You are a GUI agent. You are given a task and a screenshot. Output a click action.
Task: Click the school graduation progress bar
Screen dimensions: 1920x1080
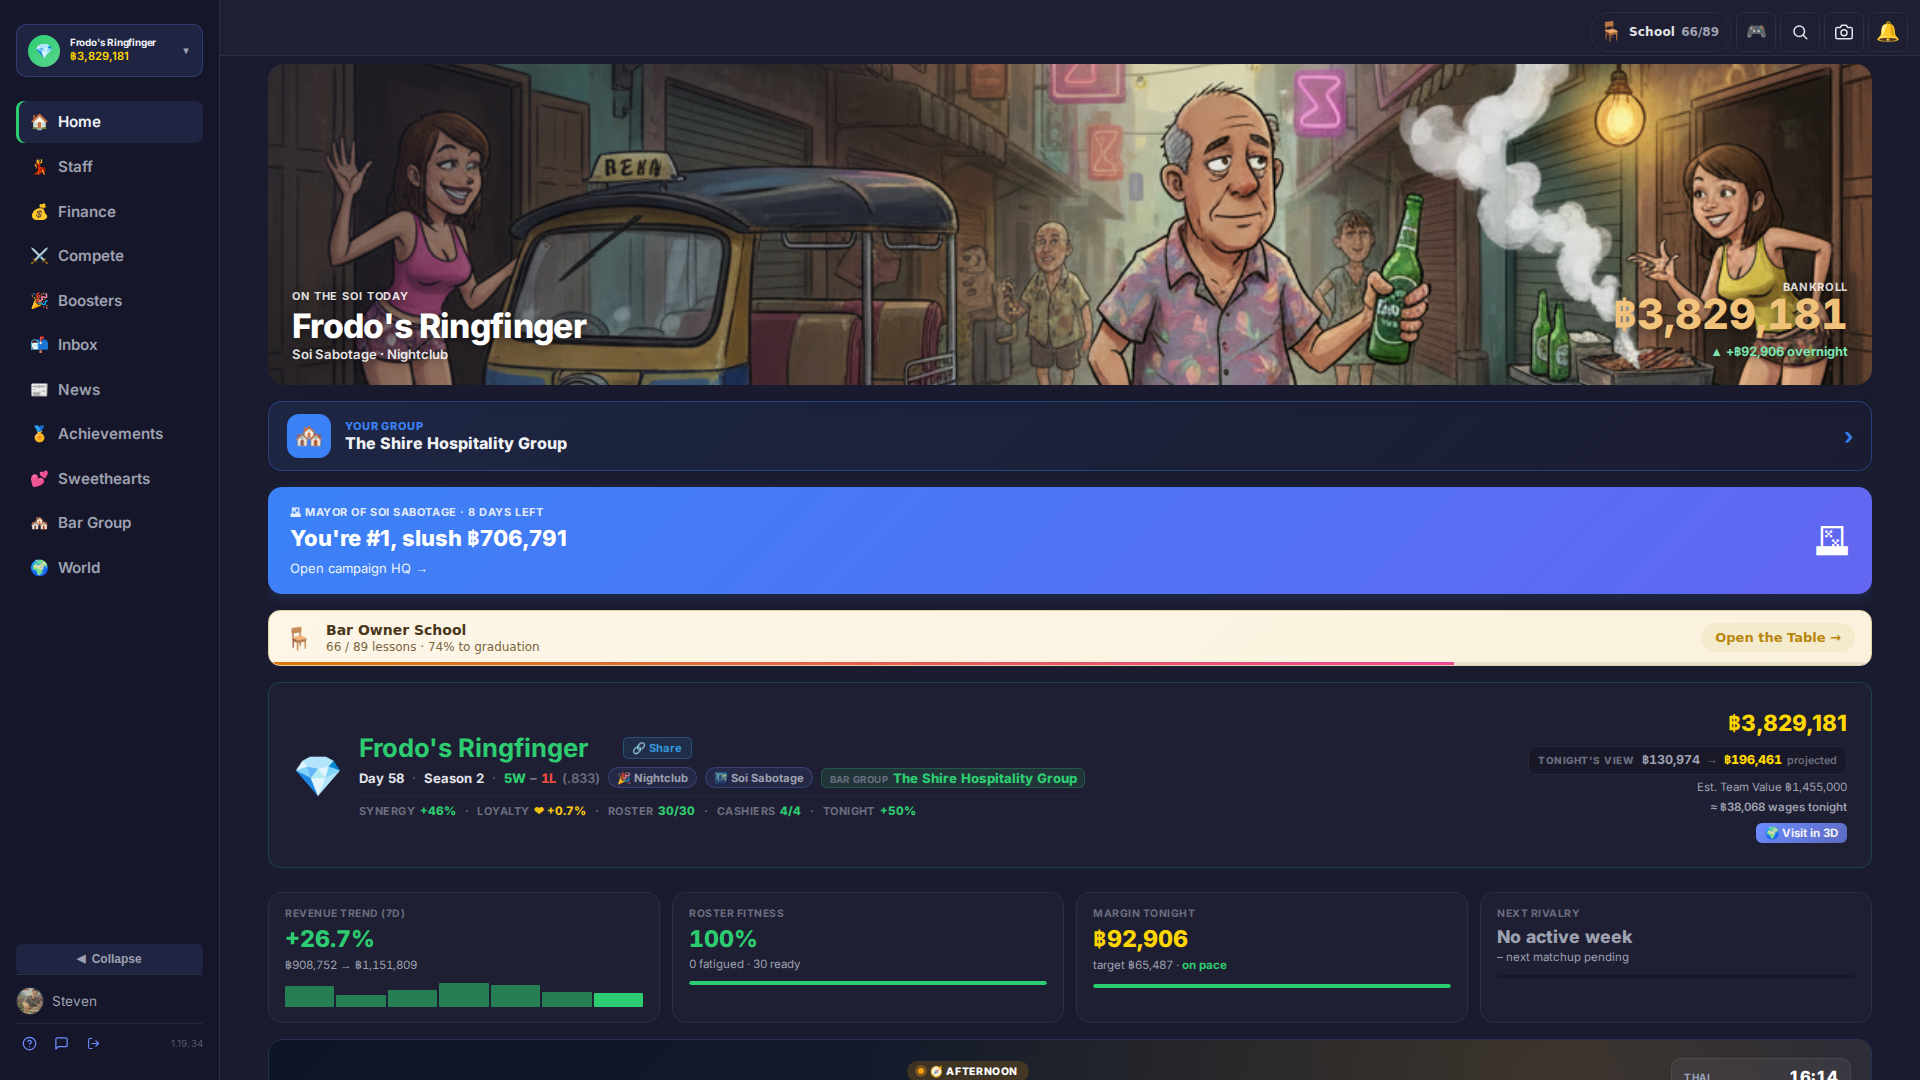(x=1070, y=663)
